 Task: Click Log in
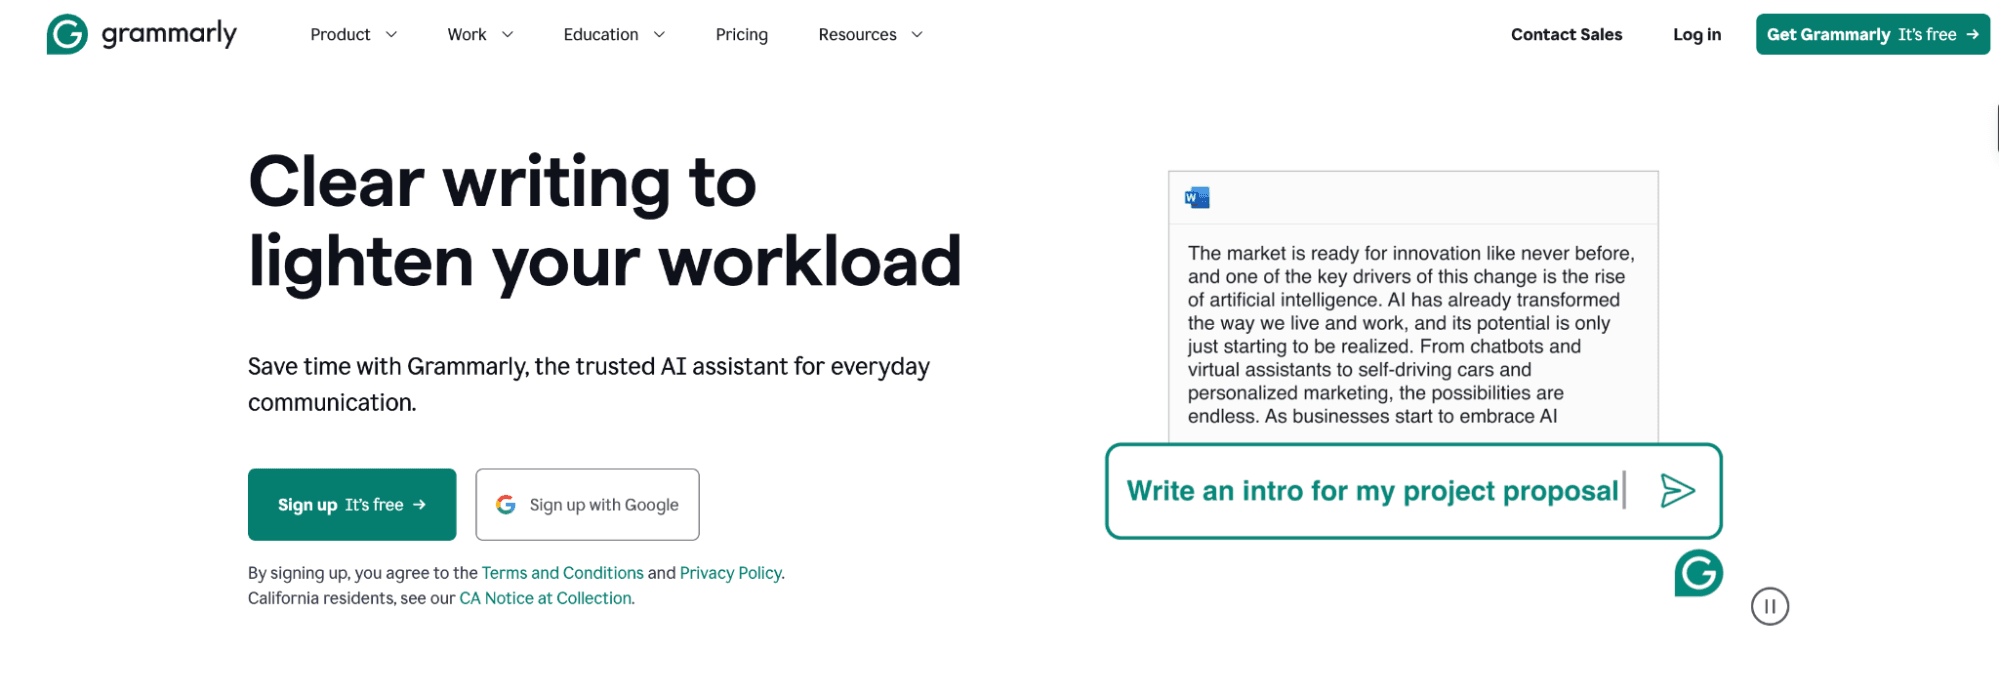1697,35
